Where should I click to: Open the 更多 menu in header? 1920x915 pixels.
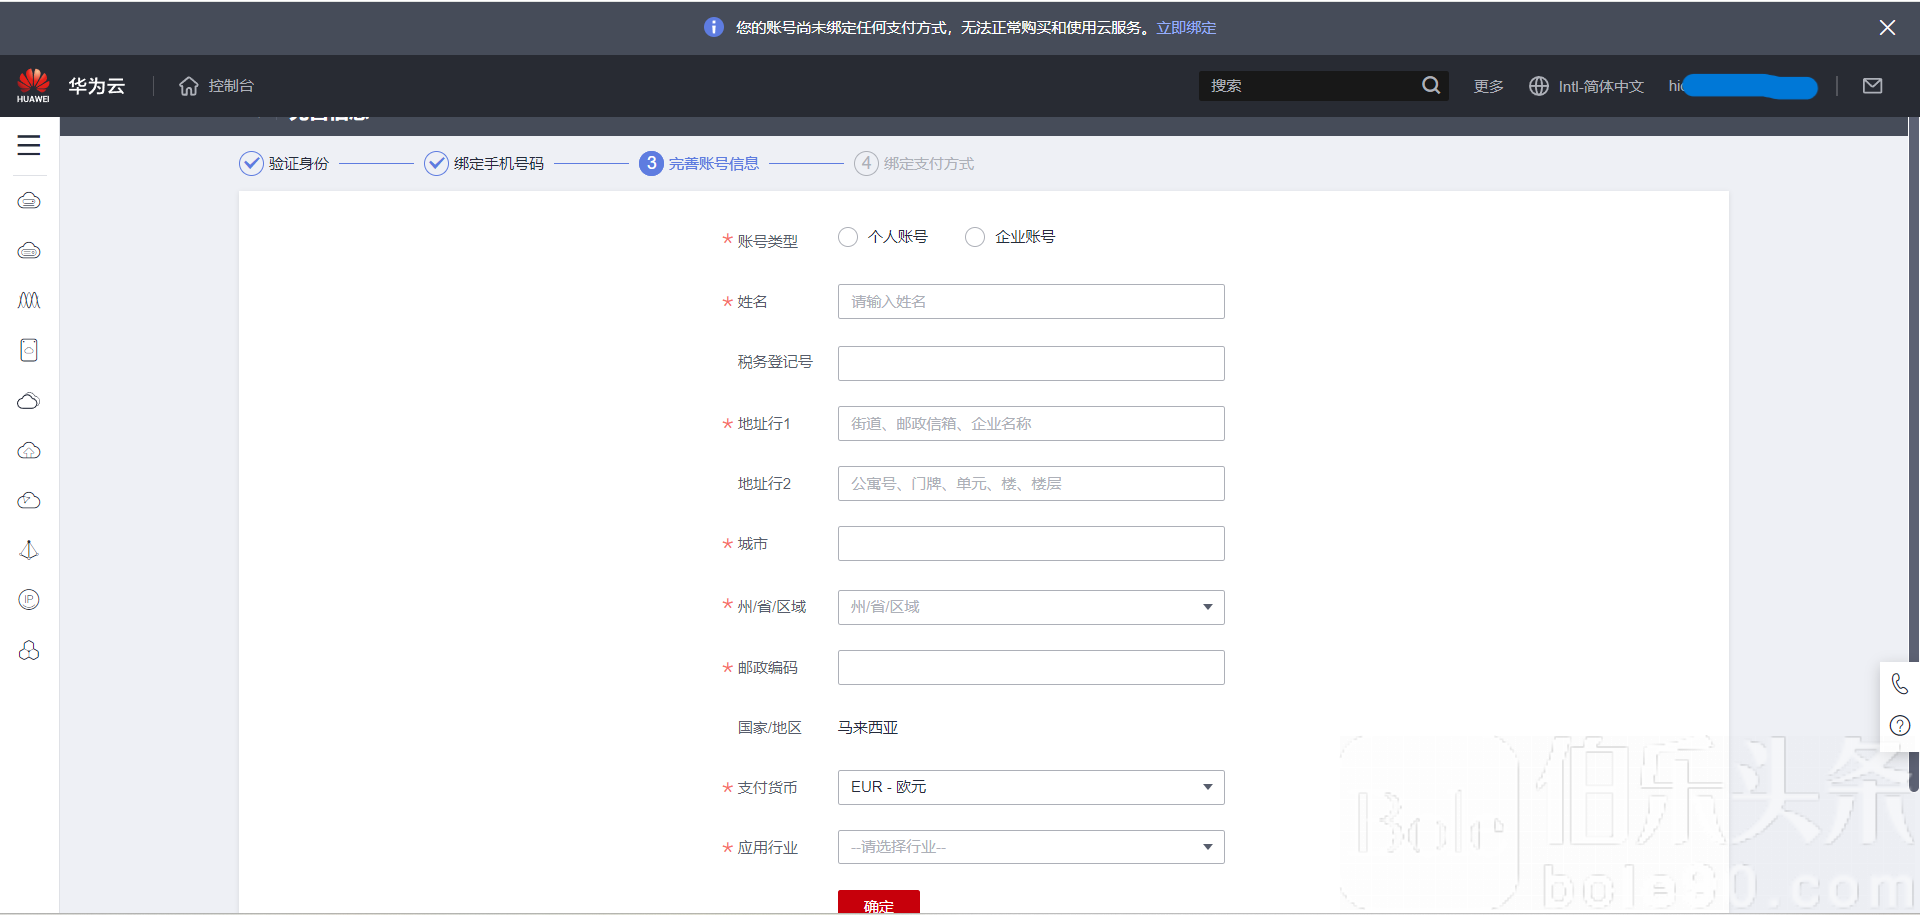1488,86
